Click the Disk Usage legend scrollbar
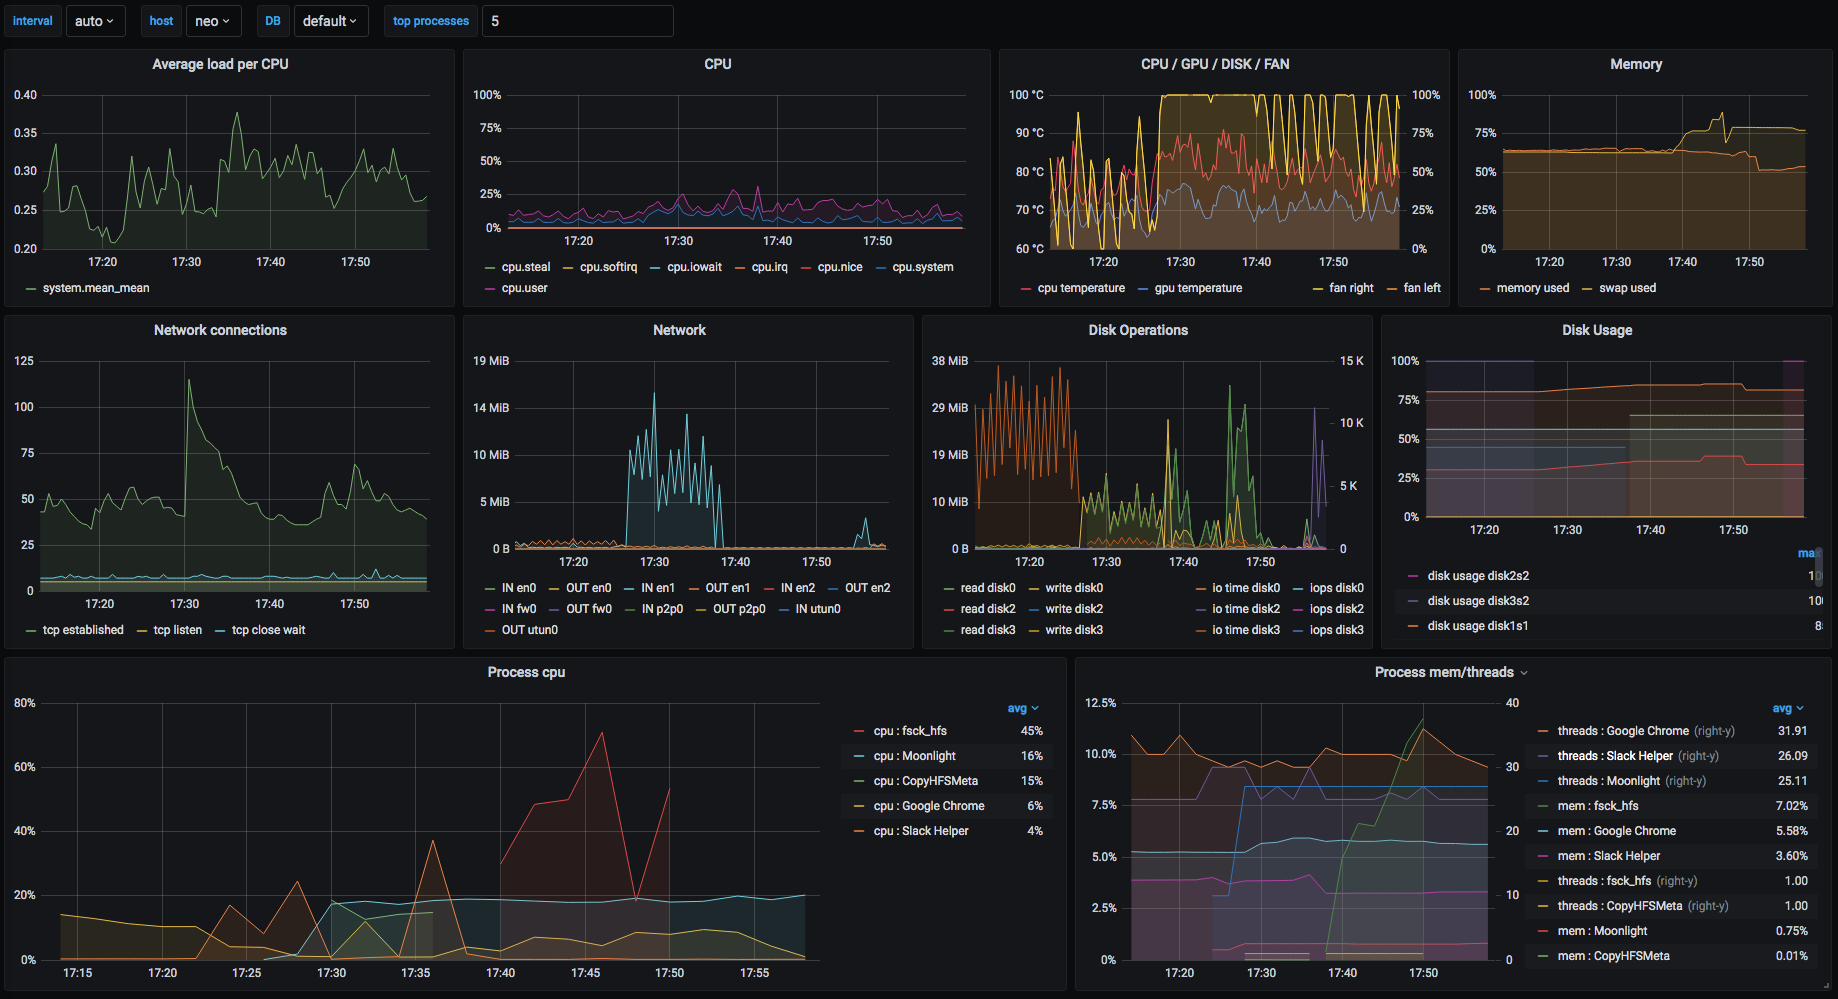Image resolution: width=1838 pixels, height=999 pixels. [1819, 566]
